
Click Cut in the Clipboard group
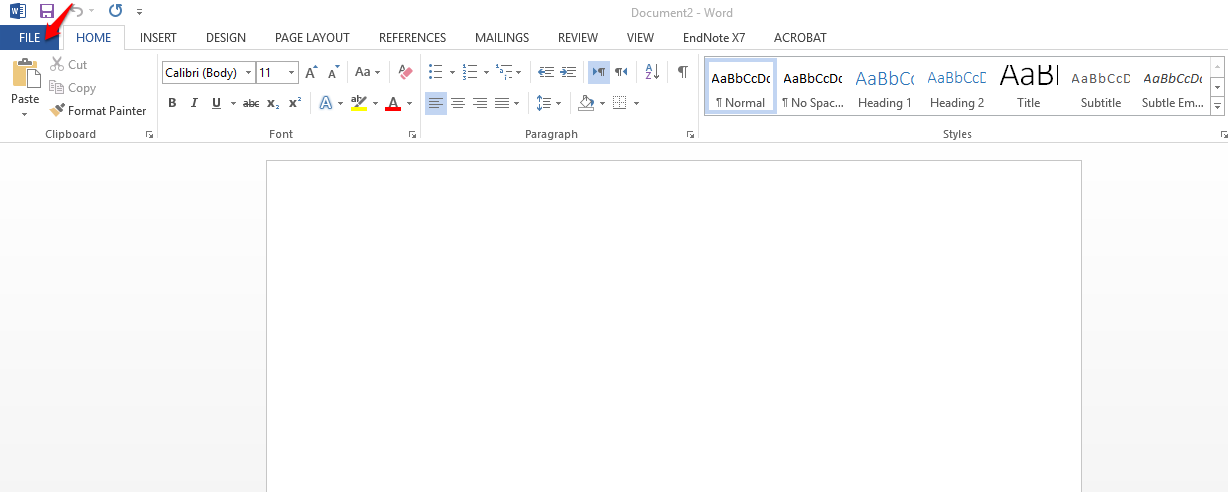click(68, 65)
